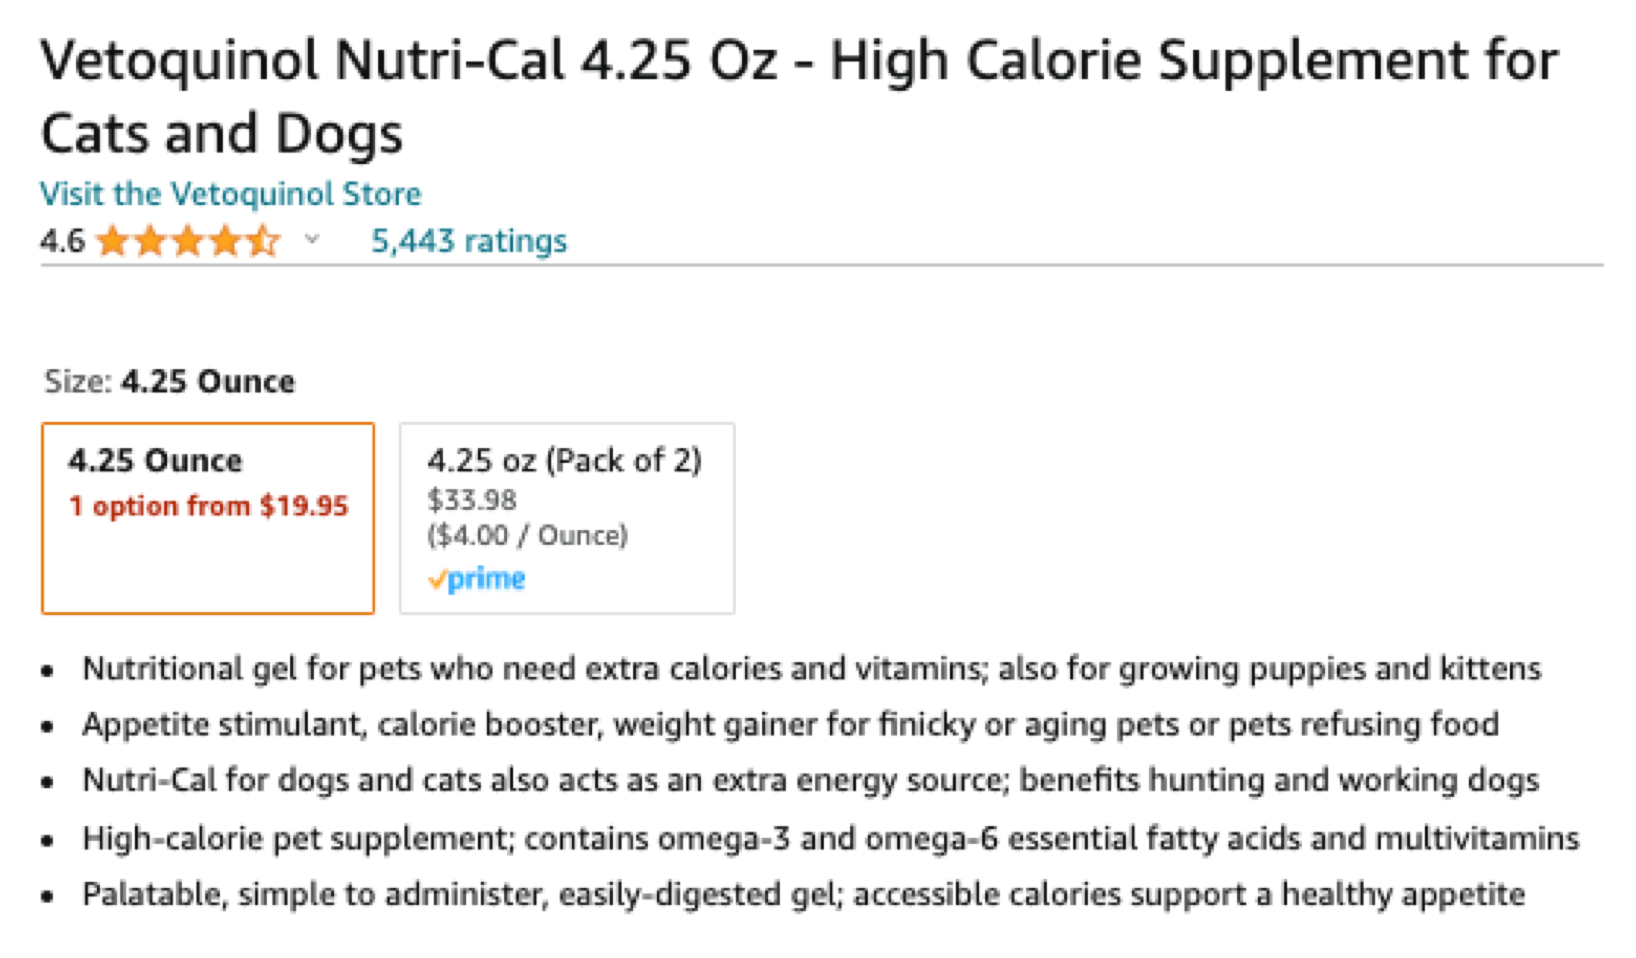Image resolution: width=1636 pixels, height=958 pixels.
Task: Select the 4.25 Ounce size option
Action: click(208, 517)
